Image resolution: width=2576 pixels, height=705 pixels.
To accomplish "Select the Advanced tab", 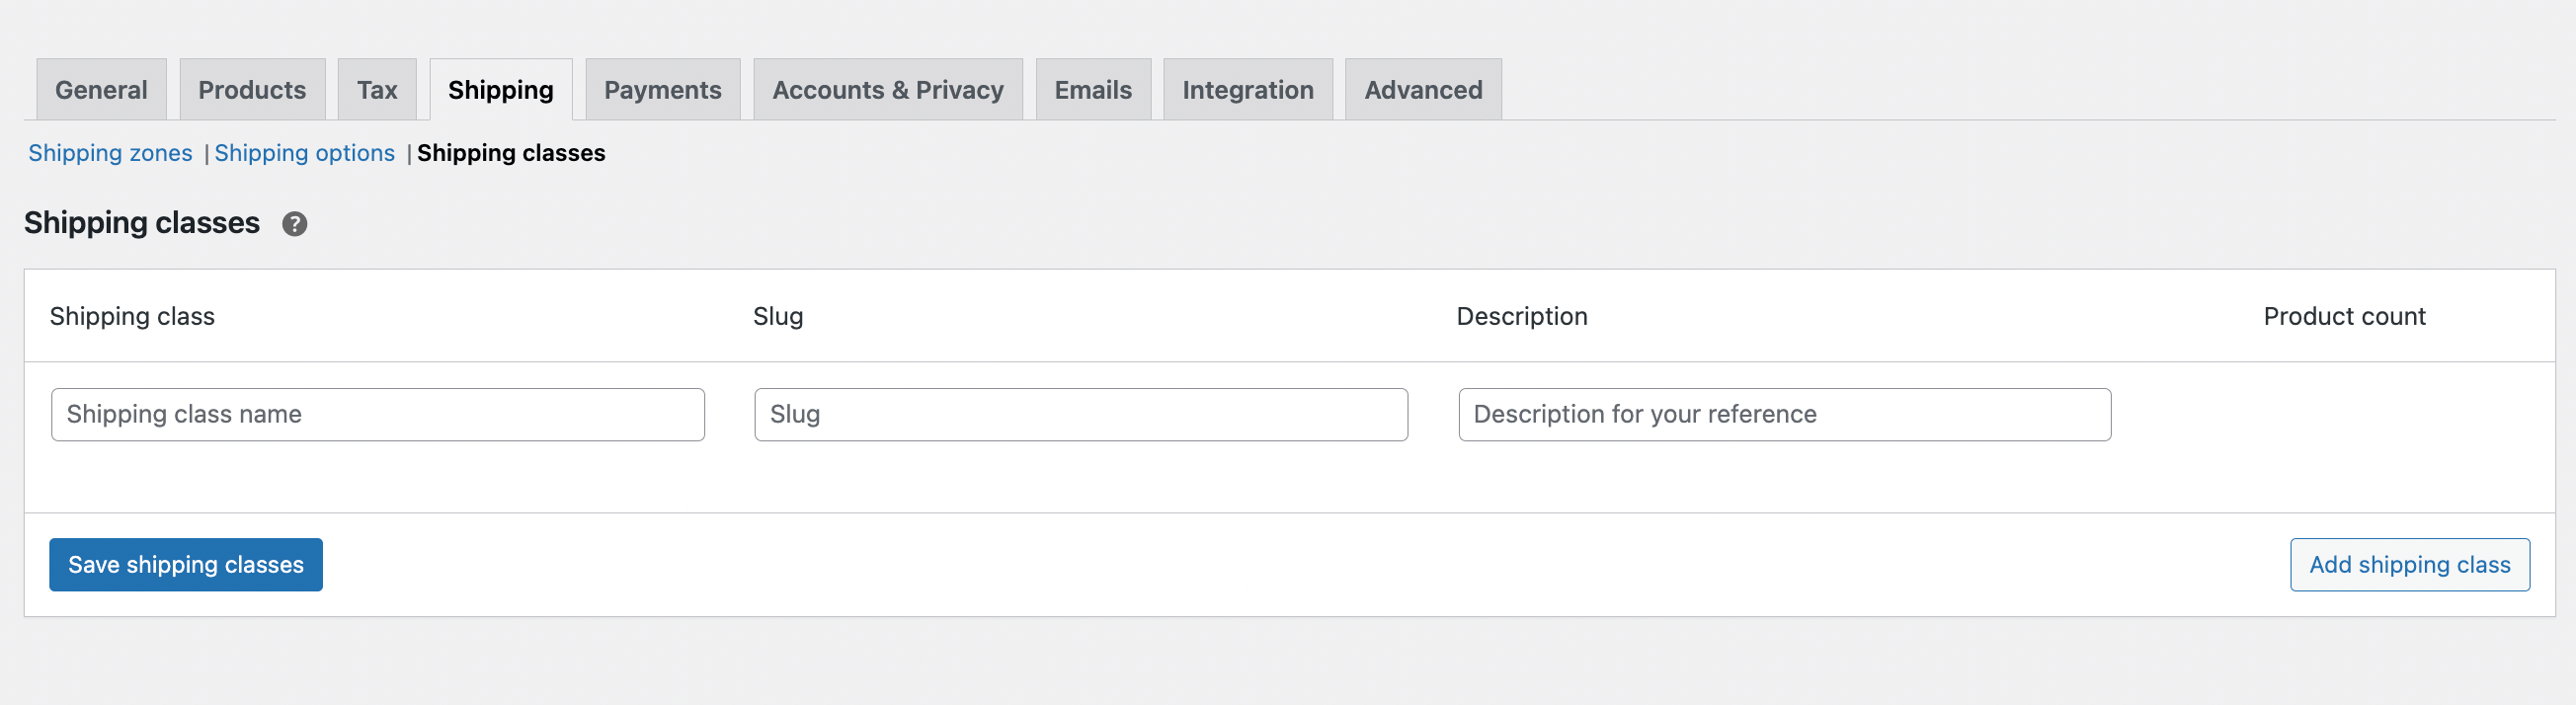I will [x=1423, y=90].
